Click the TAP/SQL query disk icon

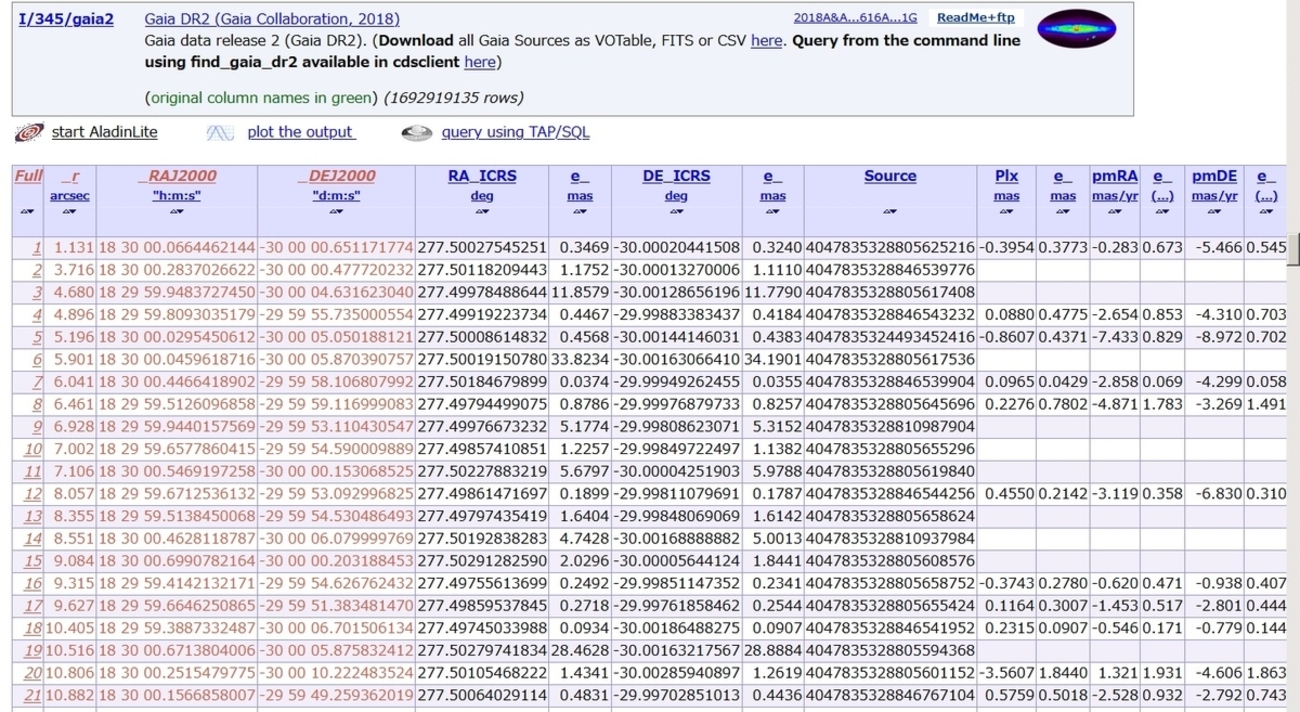tap(414, 133)
